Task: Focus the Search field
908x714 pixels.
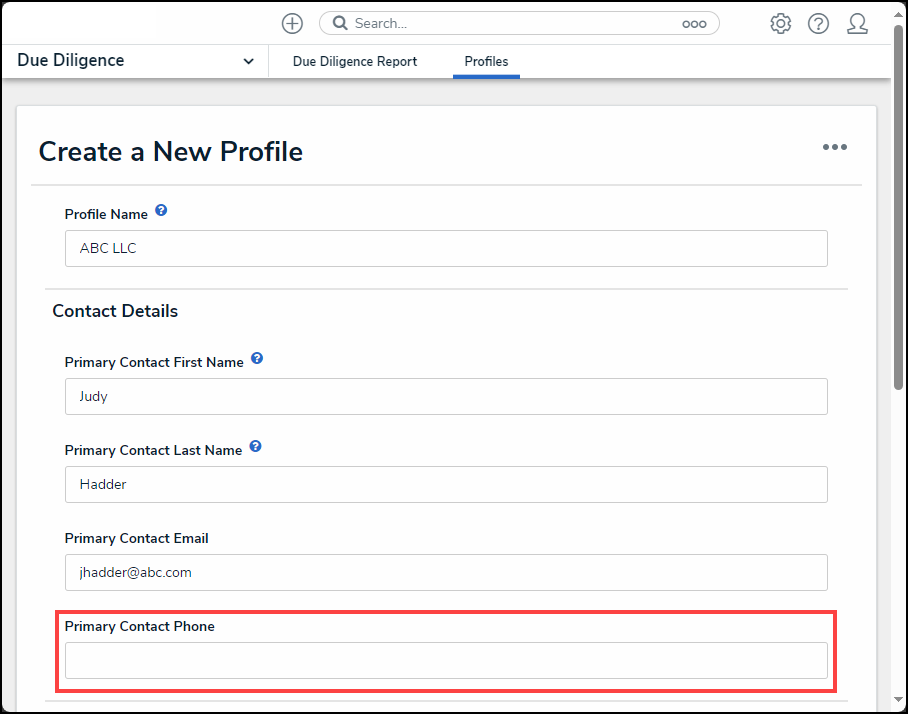Action: pyautogui.click(x=515, y=24)
